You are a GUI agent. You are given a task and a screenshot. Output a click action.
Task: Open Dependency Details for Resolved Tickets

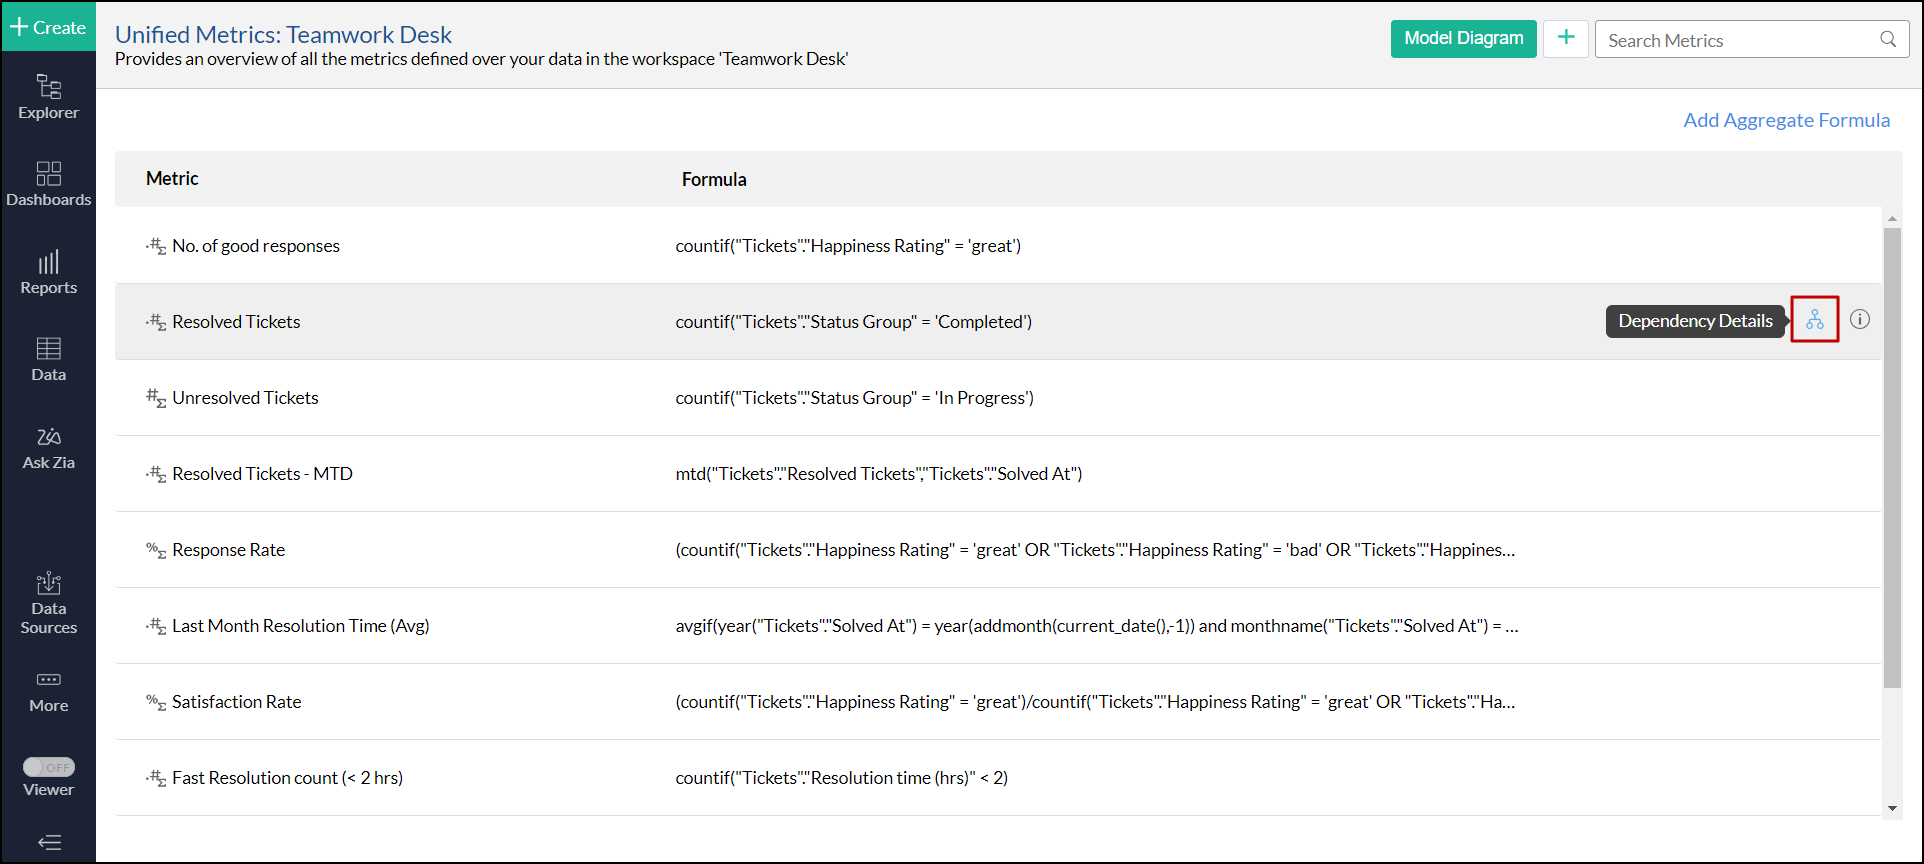click(1814, 320)
